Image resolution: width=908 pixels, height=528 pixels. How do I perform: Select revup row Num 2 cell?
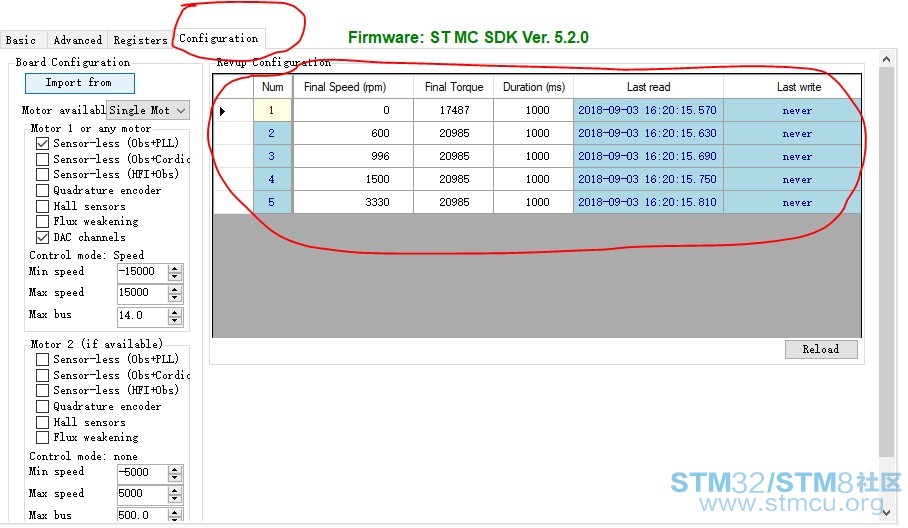tap(273, 133)
